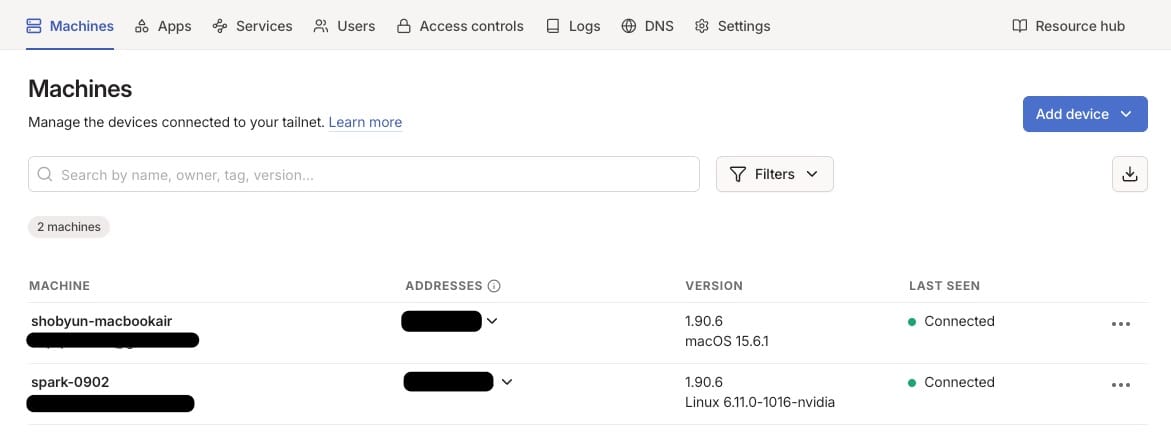
Task: Click the Resource hub book icon
Action: tap(1019, 26)
